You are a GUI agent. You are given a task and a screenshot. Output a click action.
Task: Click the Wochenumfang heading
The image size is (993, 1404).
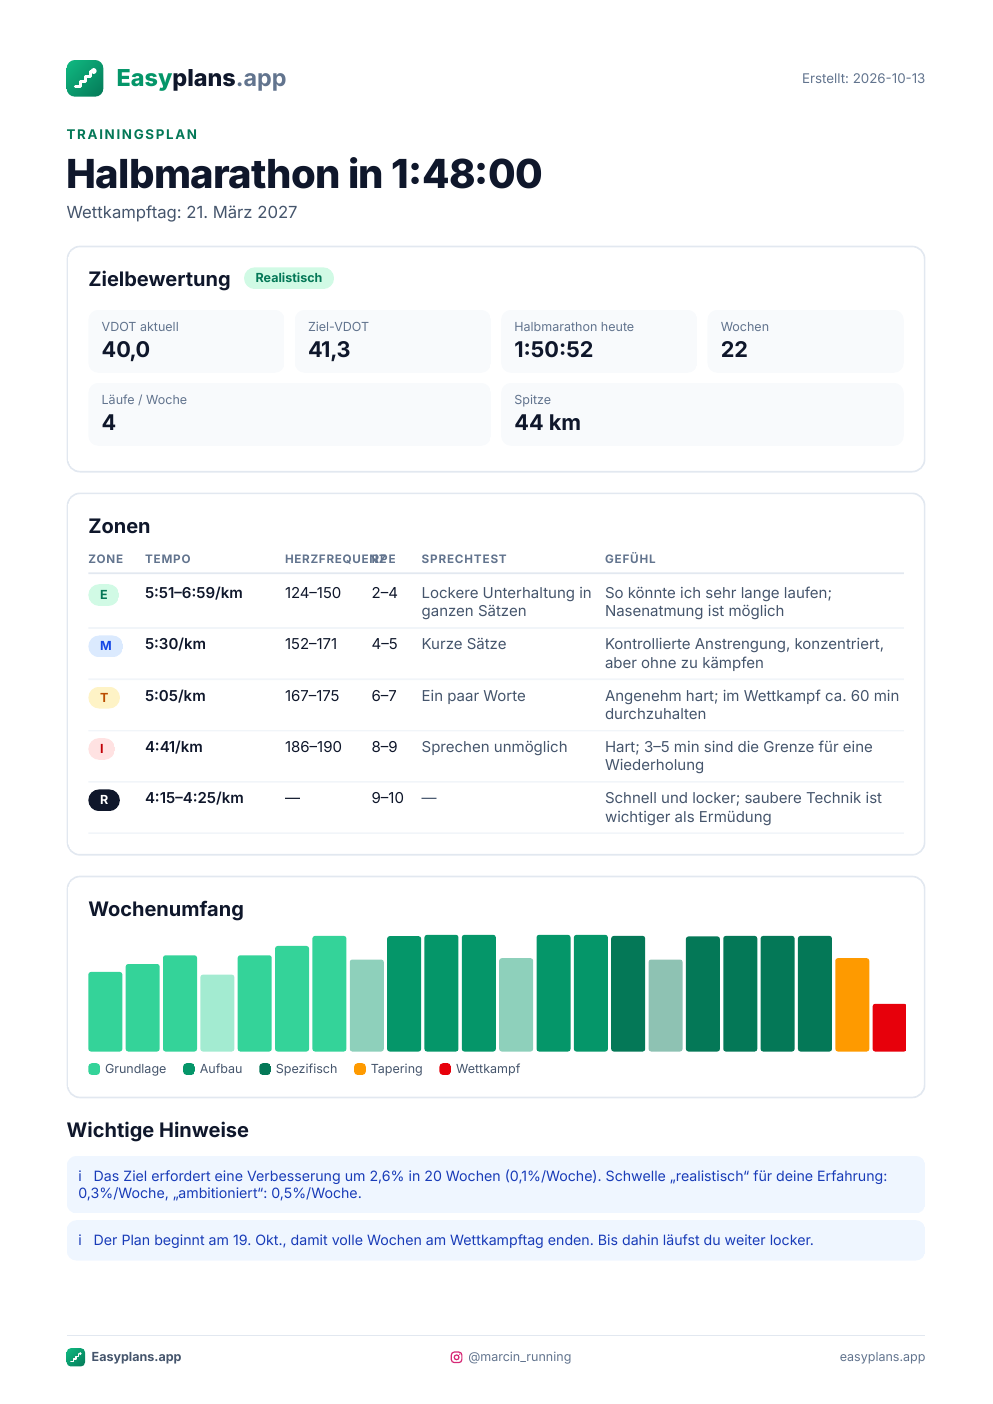pos(166,909)
